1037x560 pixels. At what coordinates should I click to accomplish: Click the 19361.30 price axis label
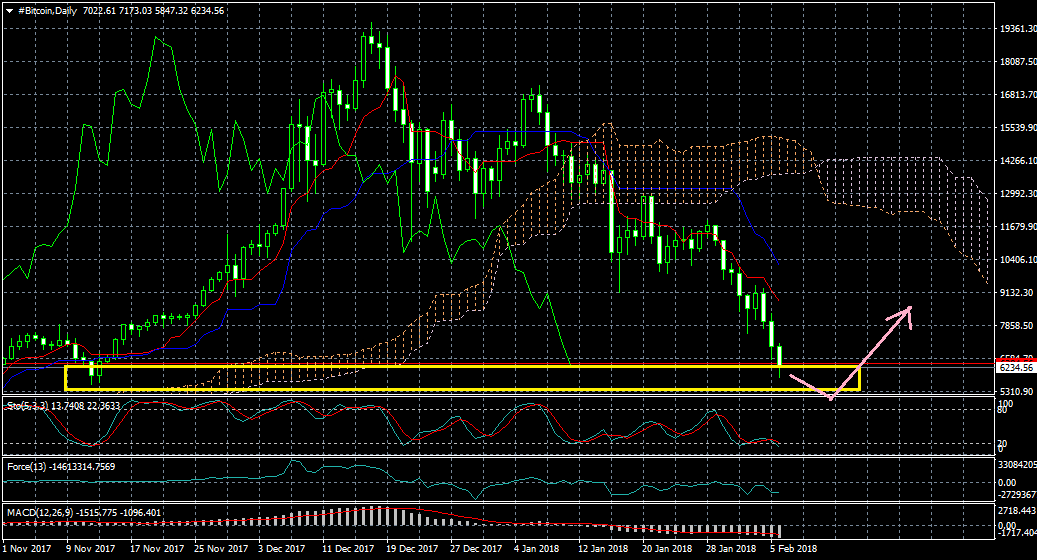1017,29
